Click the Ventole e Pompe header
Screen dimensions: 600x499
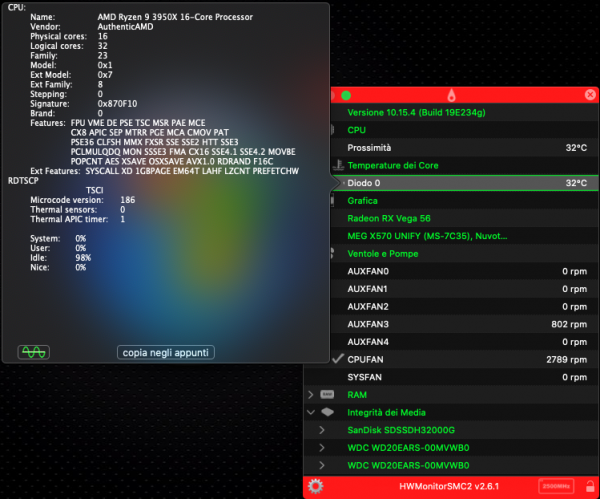coord(383,254)
